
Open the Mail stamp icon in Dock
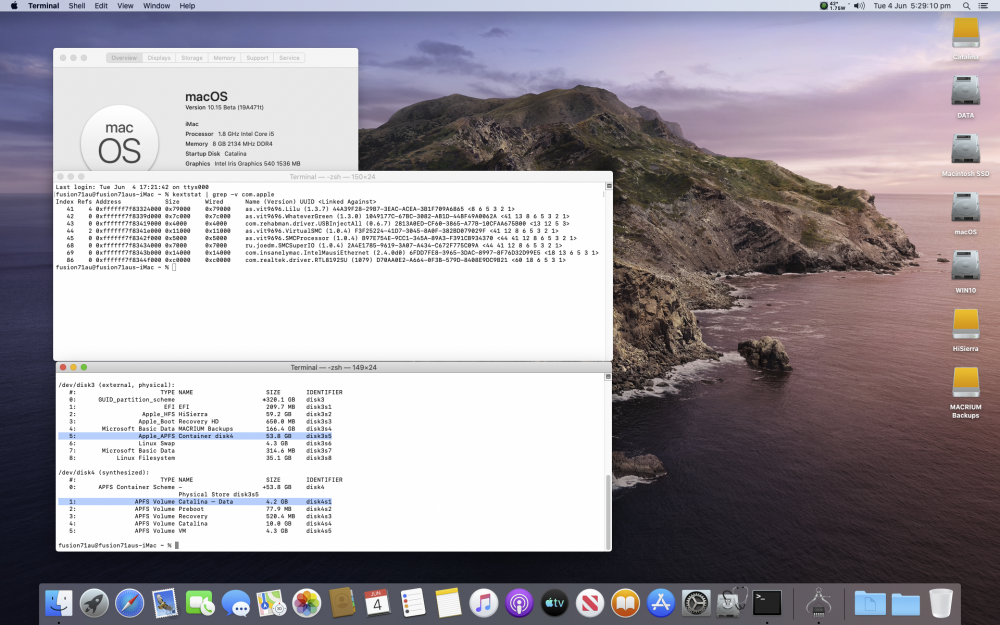pos(165,603)
